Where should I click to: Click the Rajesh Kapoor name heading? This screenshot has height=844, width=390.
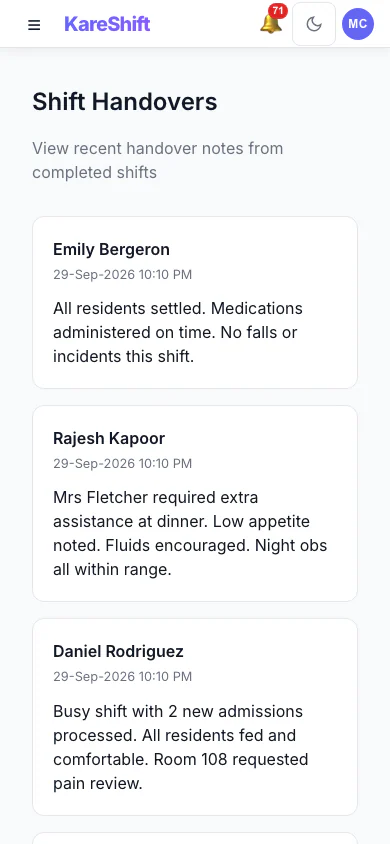109,439
